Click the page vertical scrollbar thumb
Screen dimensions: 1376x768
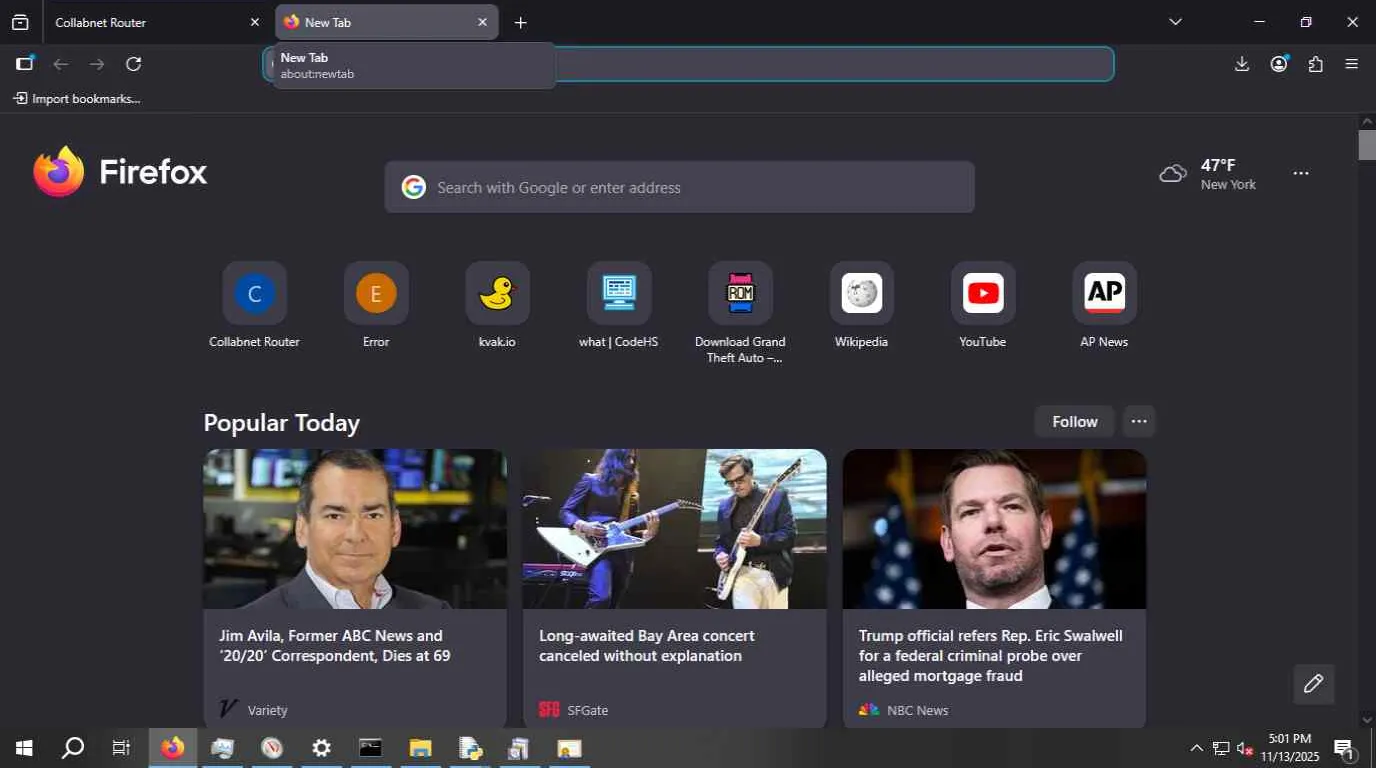pyautogui.click(x=1367, y=145)
